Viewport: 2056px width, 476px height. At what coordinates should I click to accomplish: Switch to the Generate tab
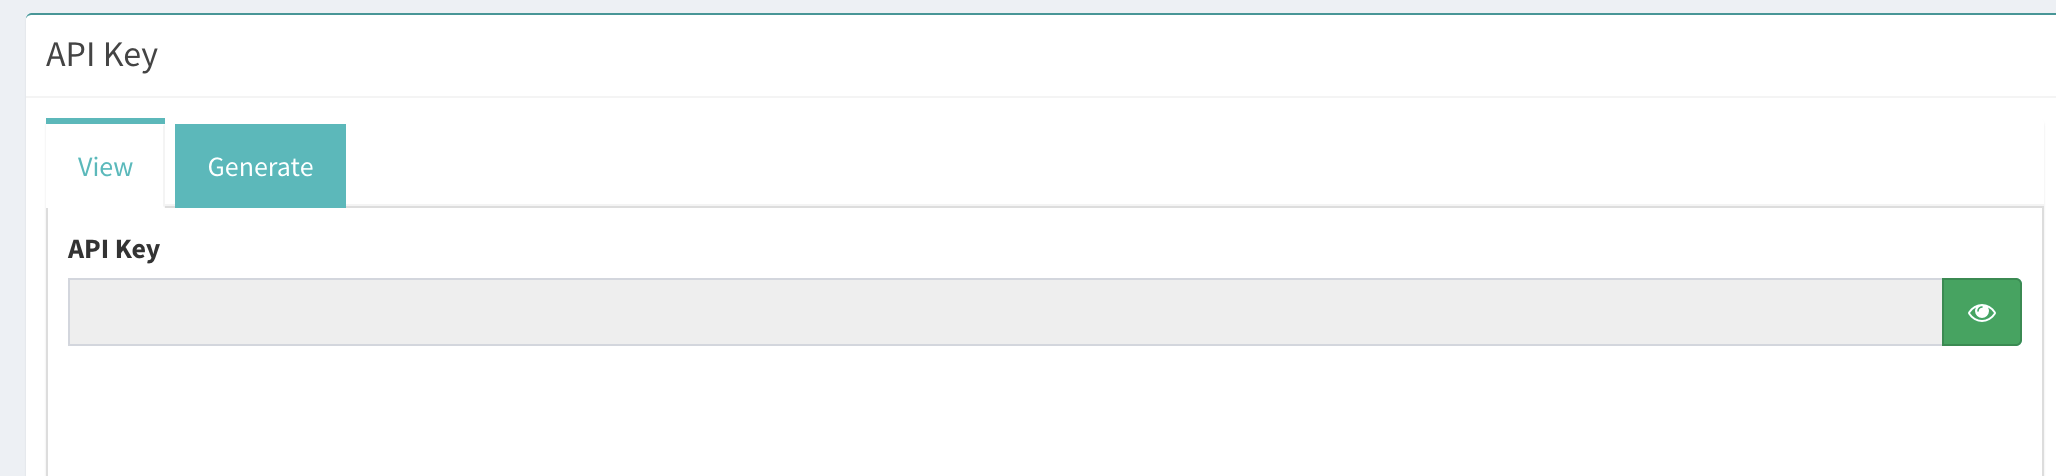(x=260, y=166)
